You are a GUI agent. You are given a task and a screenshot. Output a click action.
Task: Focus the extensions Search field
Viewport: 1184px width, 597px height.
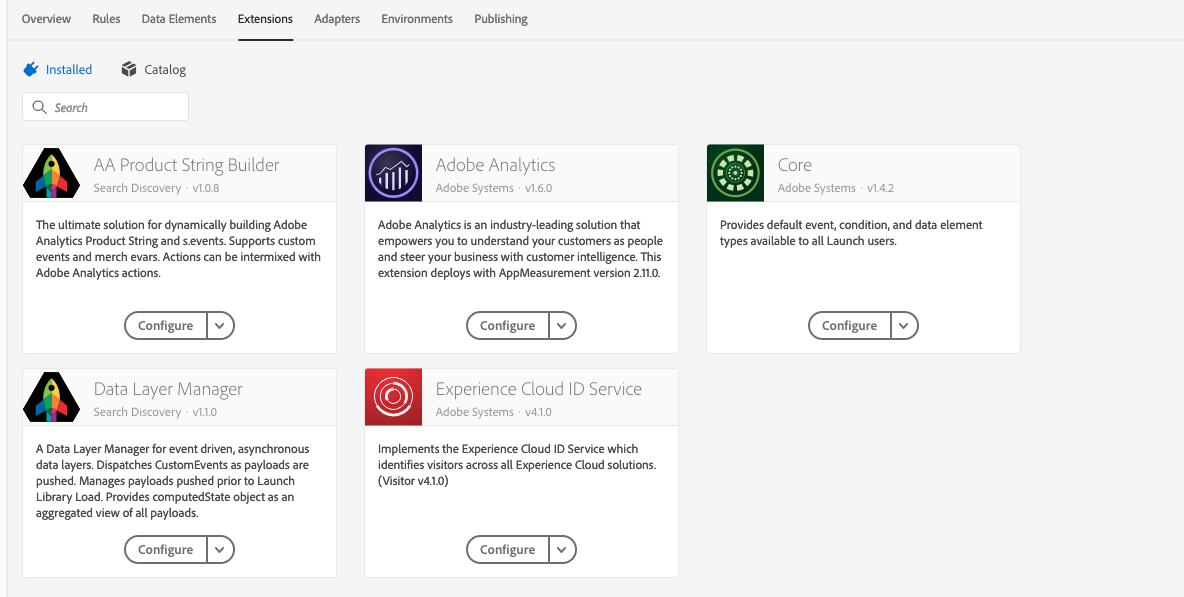click(106, 107)
